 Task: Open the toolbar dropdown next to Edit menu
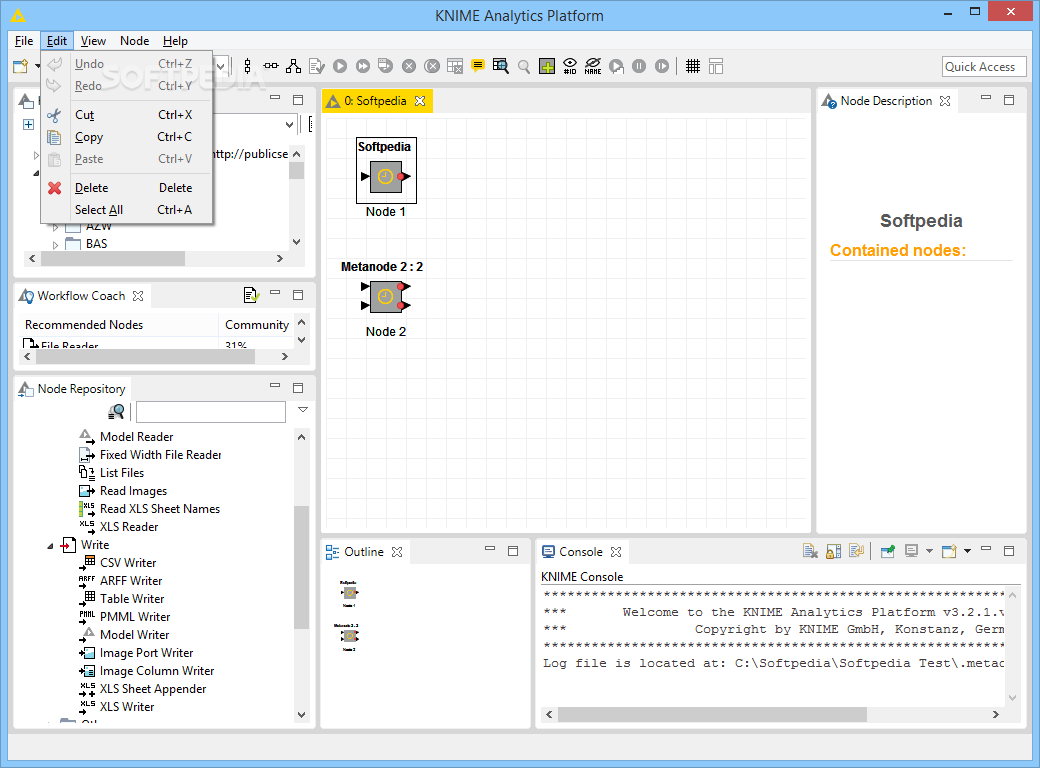[222, 66]
